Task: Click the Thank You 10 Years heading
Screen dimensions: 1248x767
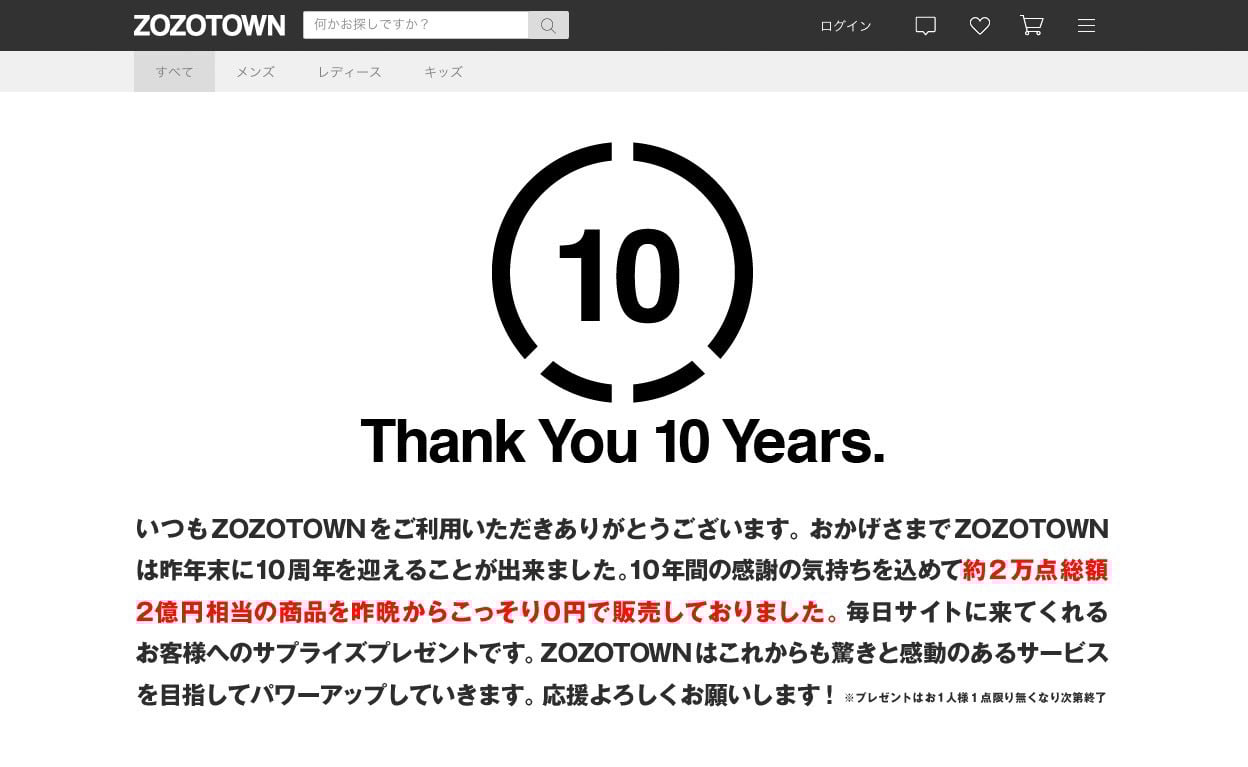Action: 622,441
